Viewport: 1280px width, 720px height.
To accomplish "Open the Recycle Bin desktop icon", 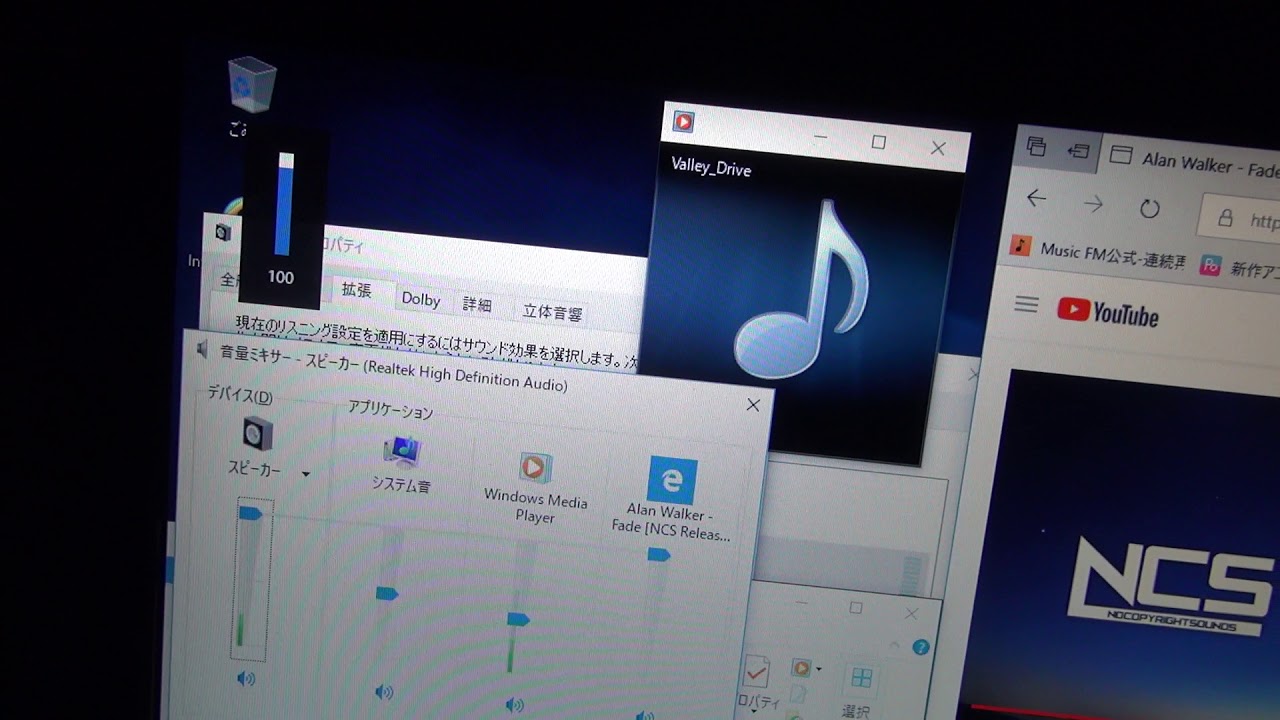I will (252, 85).
